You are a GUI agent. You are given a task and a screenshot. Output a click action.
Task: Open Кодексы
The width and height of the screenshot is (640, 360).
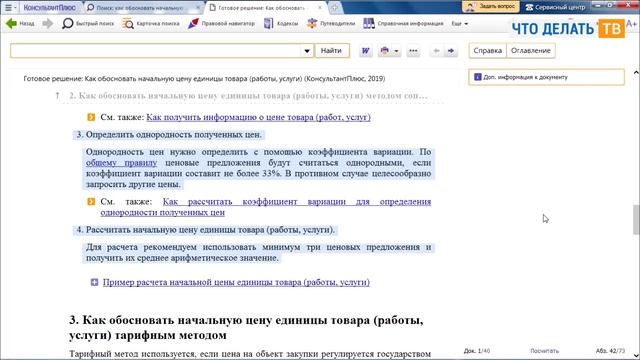[281, 24]
